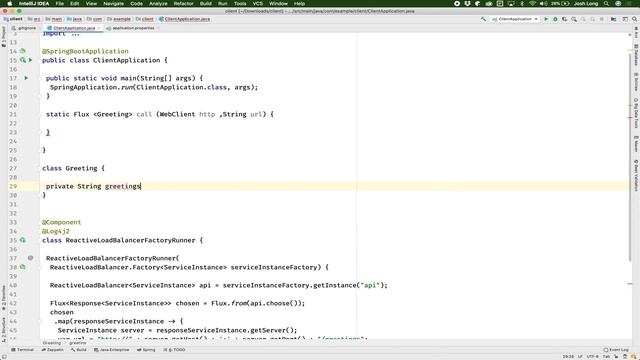Open Search Everywhere magnifier in toolbar
640x360 pixels.
click(634, 19)
